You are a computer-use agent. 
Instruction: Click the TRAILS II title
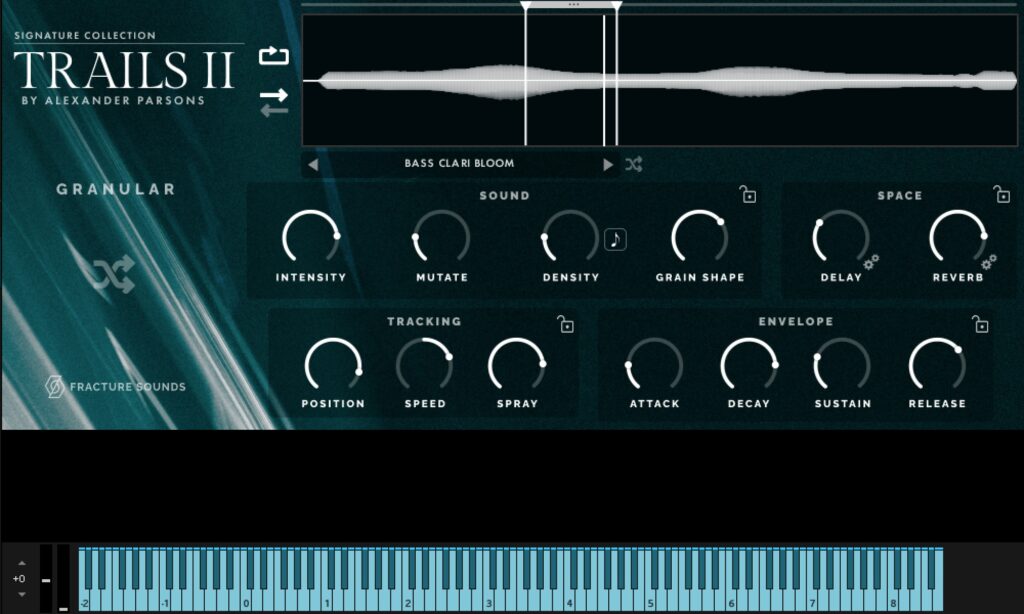(124, 70)
